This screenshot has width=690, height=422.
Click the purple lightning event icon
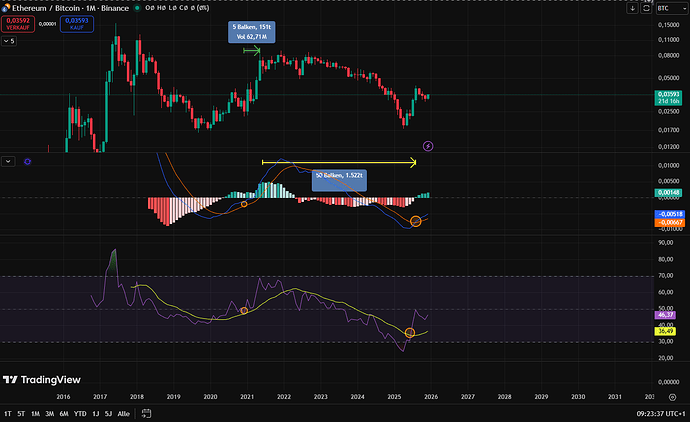pyautogui.click(x=428, y=146)
